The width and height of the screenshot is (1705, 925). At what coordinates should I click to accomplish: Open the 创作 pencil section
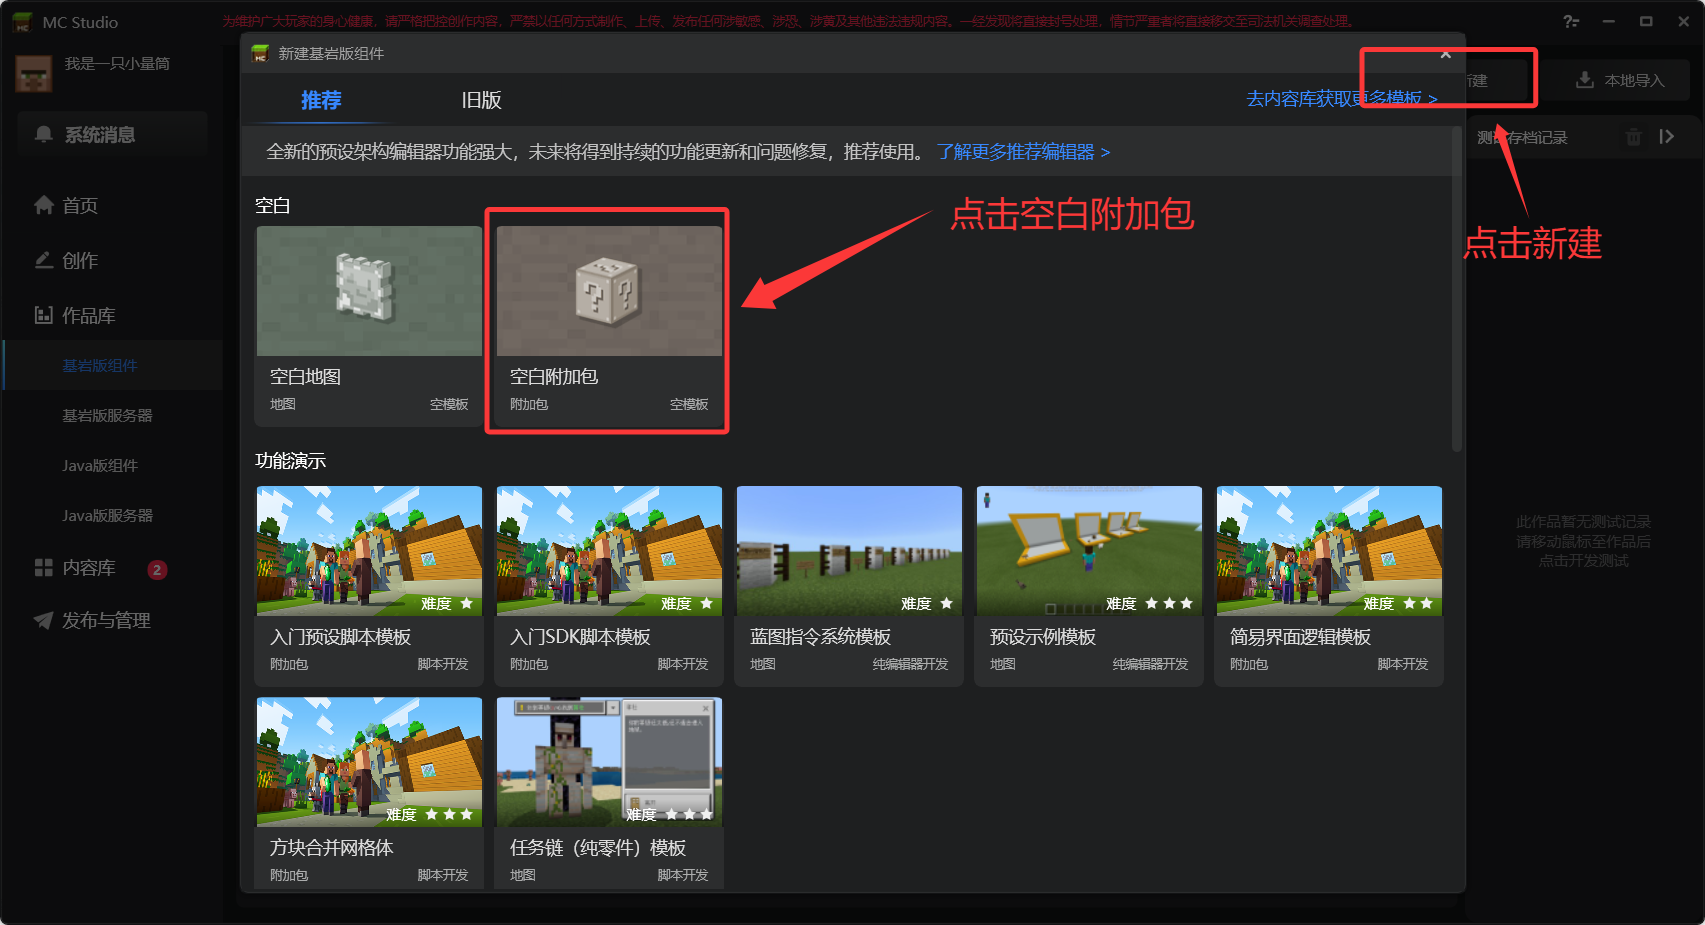tap(66, 260)
